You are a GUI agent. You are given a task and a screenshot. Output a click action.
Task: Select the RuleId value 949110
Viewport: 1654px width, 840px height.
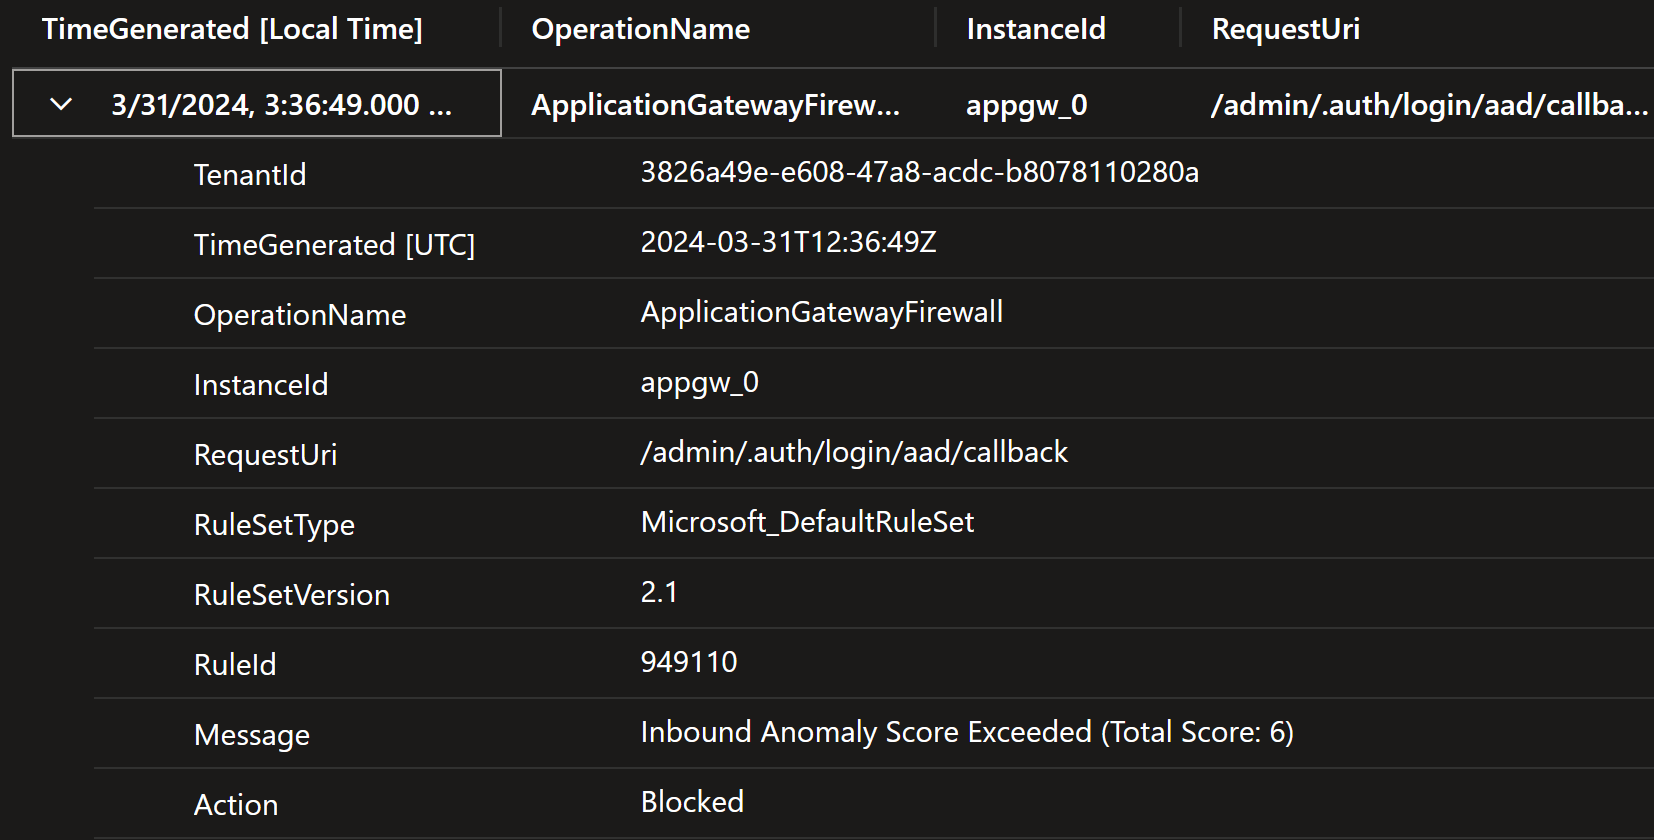(x=689, y=662)
